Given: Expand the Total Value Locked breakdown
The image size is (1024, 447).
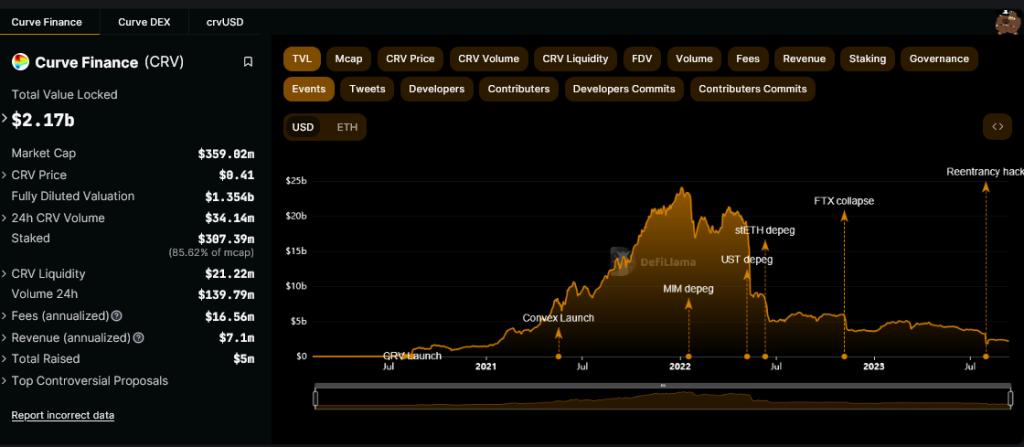Looking at the screenshot, I should click(x=5, y=121).
